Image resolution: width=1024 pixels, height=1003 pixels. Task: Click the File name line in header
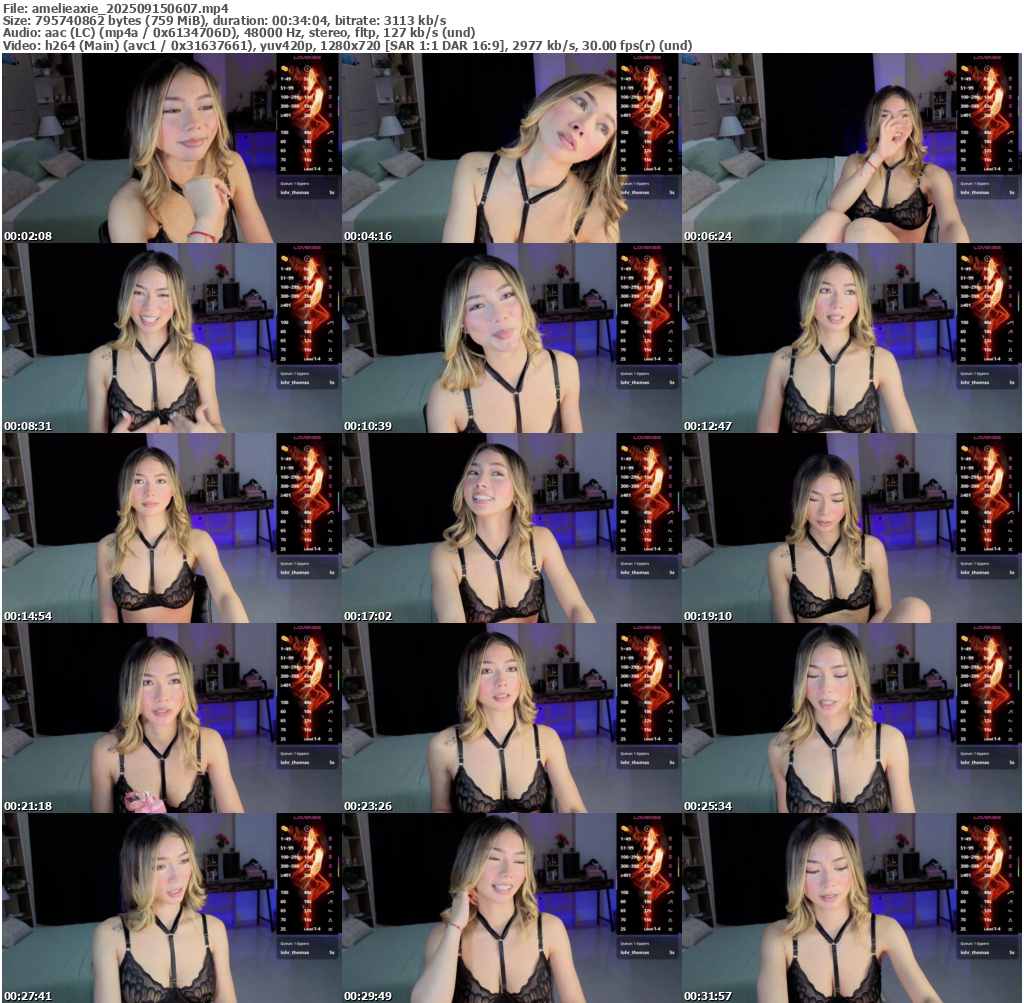(x=116, y=8)
